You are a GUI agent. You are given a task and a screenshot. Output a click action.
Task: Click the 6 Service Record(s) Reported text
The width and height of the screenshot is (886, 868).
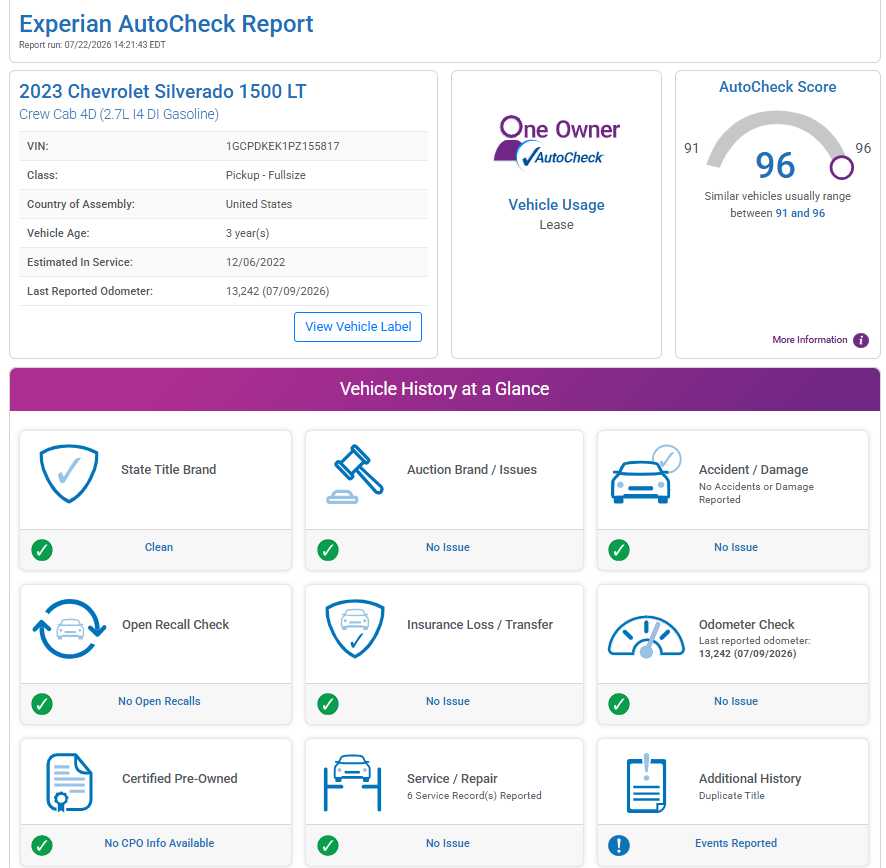click(x=474, y=795)
